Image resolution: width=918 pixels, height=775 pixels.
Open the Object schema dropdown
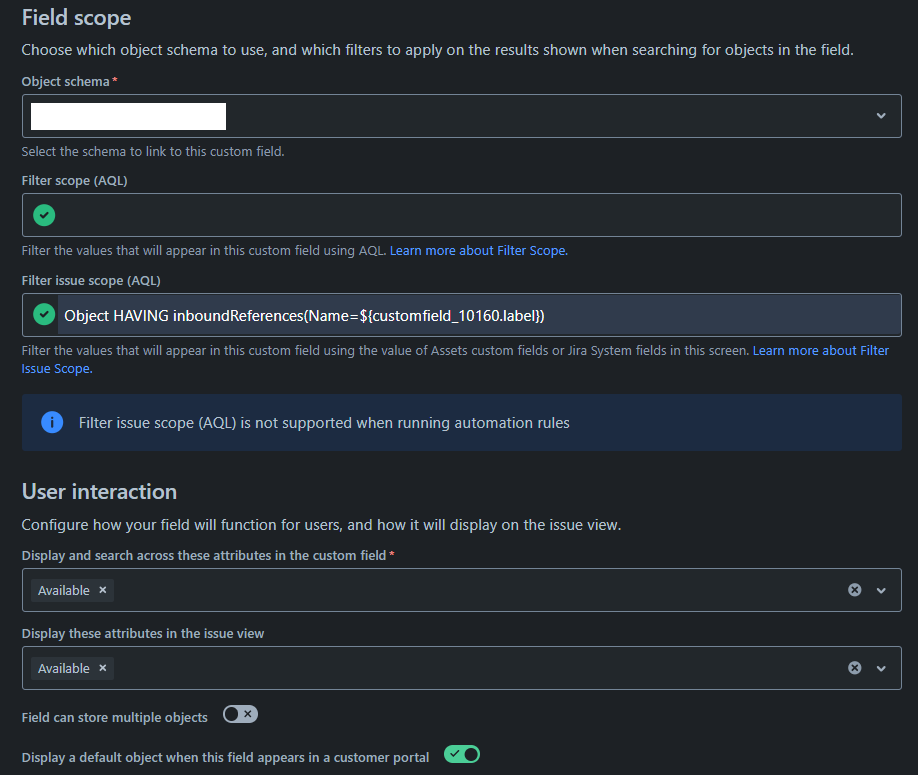tap(881, 115)
